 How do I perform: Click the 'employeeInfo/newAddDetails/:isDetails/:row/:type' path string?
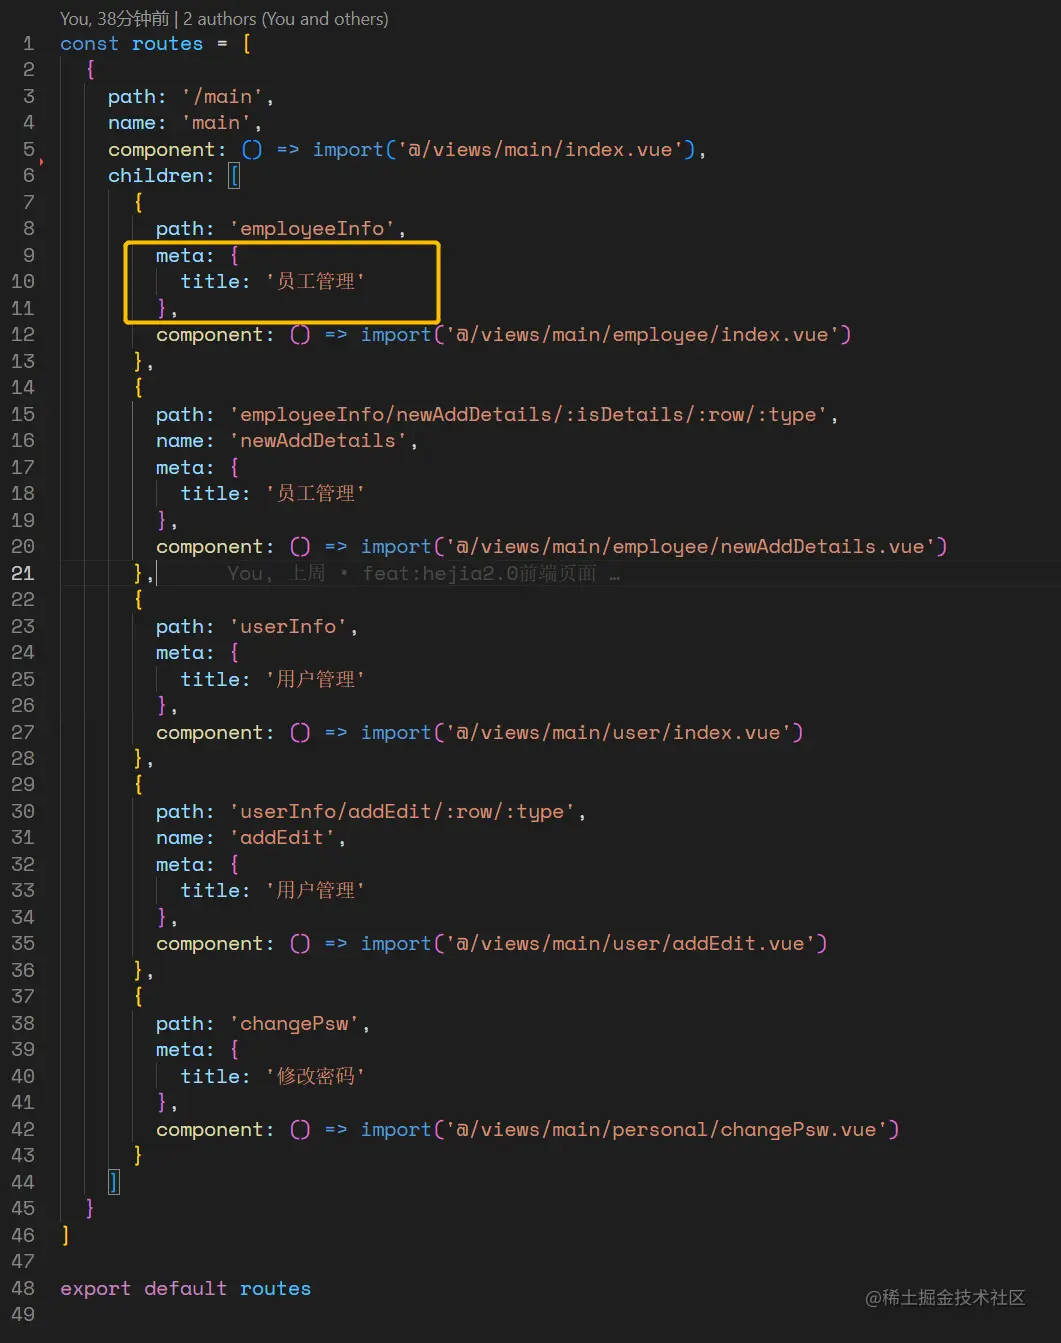528,415
